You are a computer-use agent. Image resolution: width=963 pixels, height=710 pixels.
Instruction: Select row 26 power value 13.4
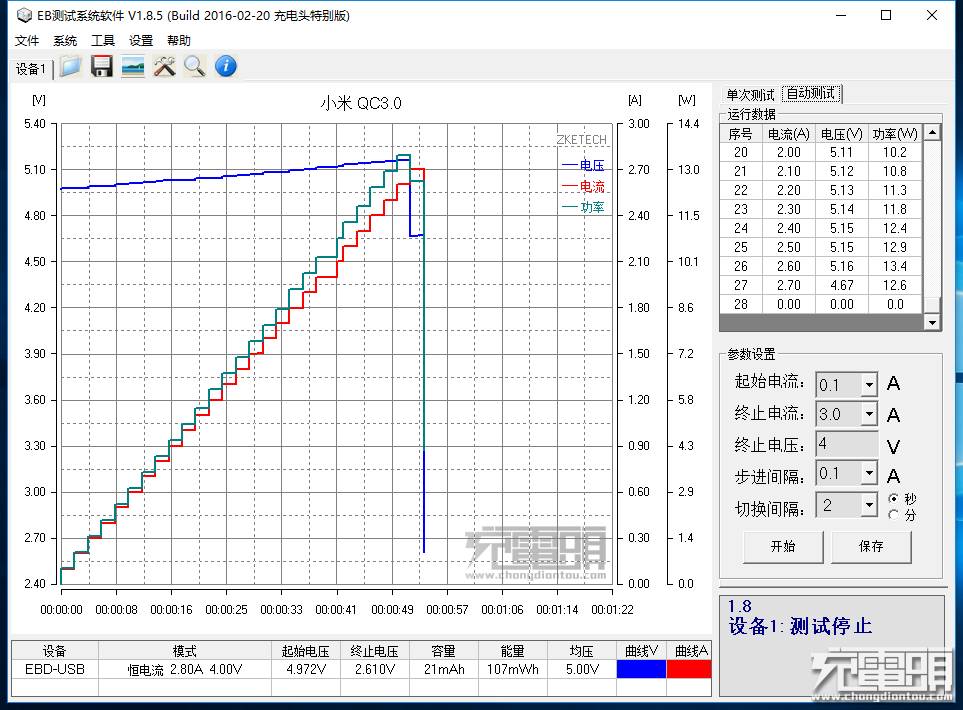point(895,267)
